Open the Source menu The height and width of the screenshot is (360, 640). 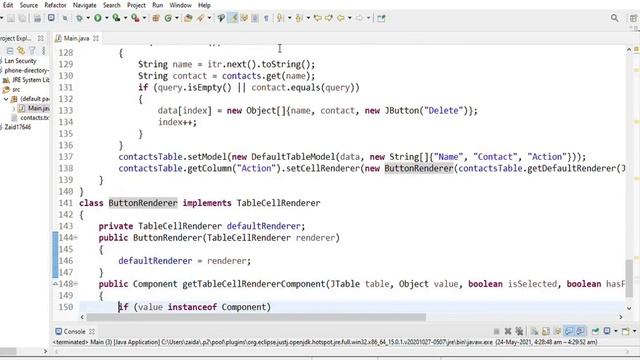click(29, 5)
